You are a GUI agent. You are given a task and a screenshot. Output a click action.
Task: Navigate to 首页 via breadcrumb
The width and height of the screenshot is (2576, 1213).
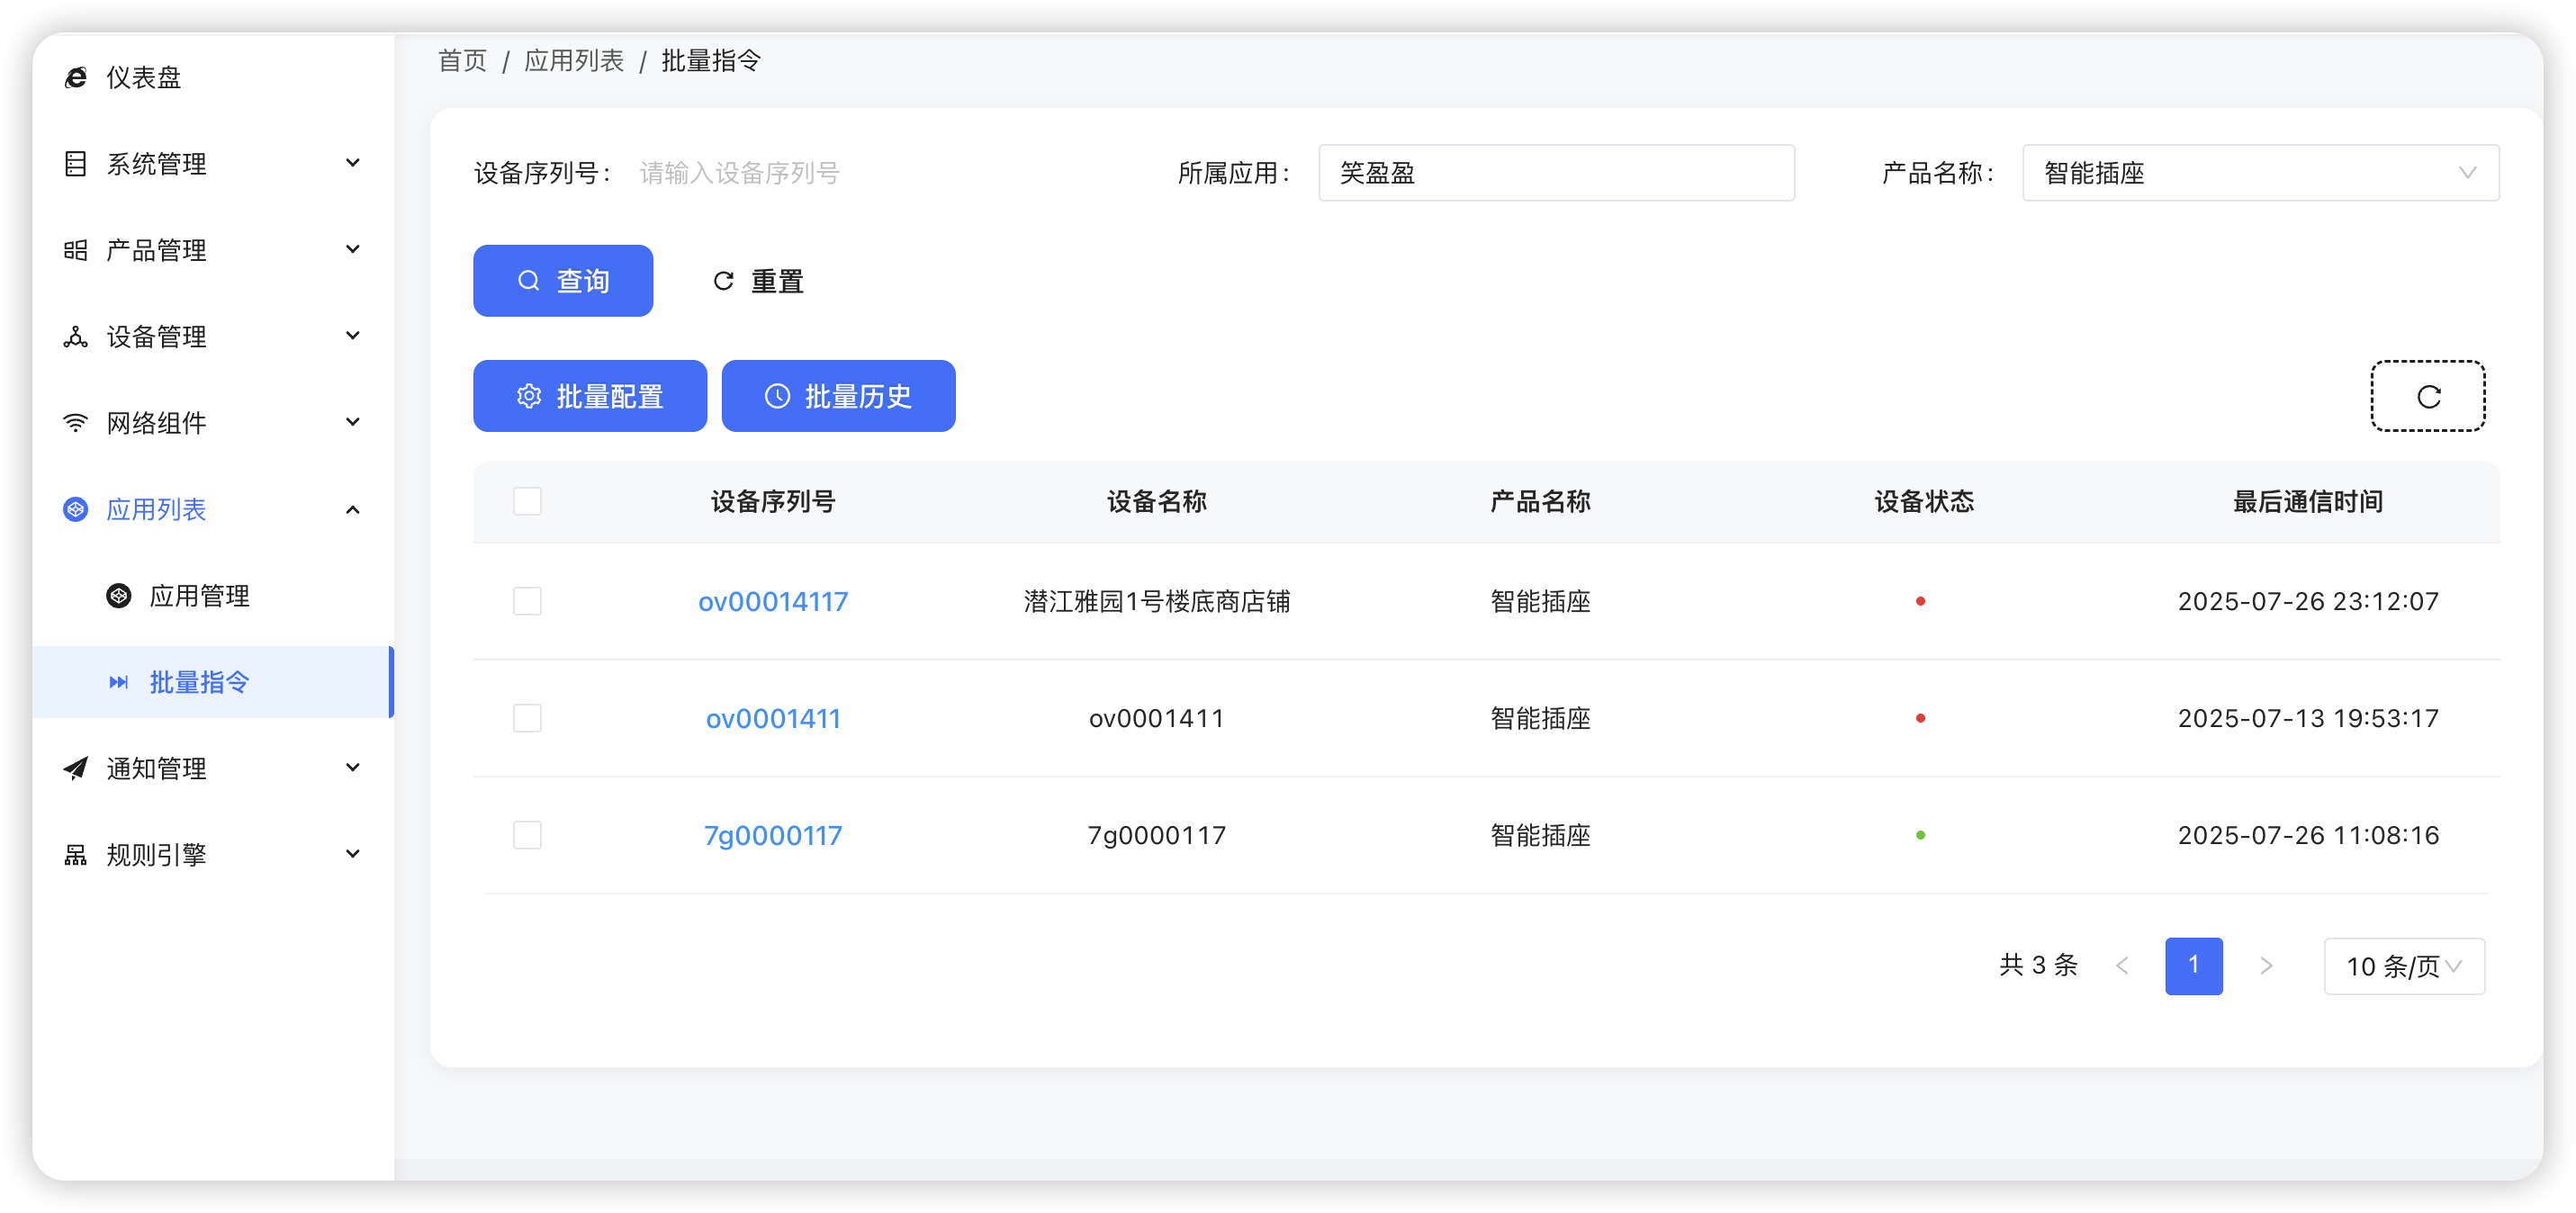coord(461,61)
